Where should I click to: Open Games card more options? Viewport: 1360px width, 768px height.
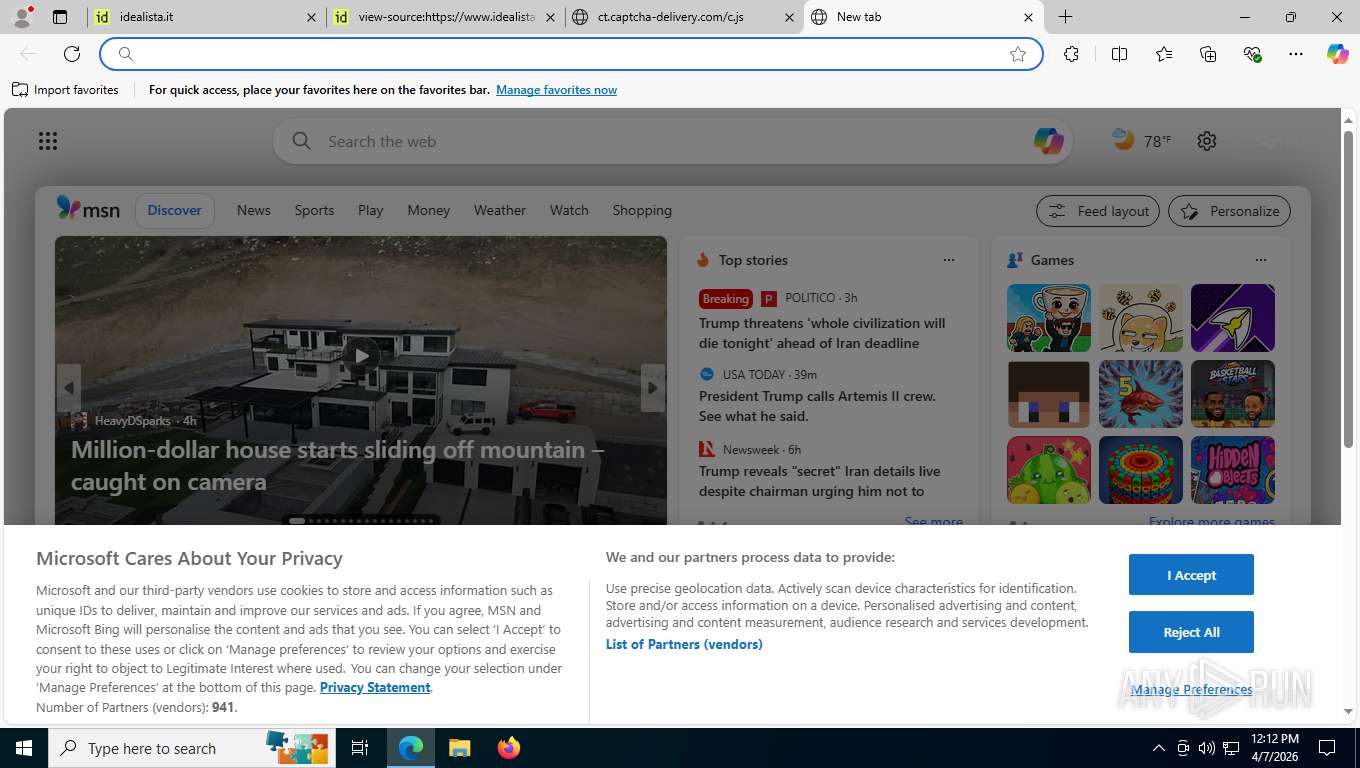[1261, 260]
